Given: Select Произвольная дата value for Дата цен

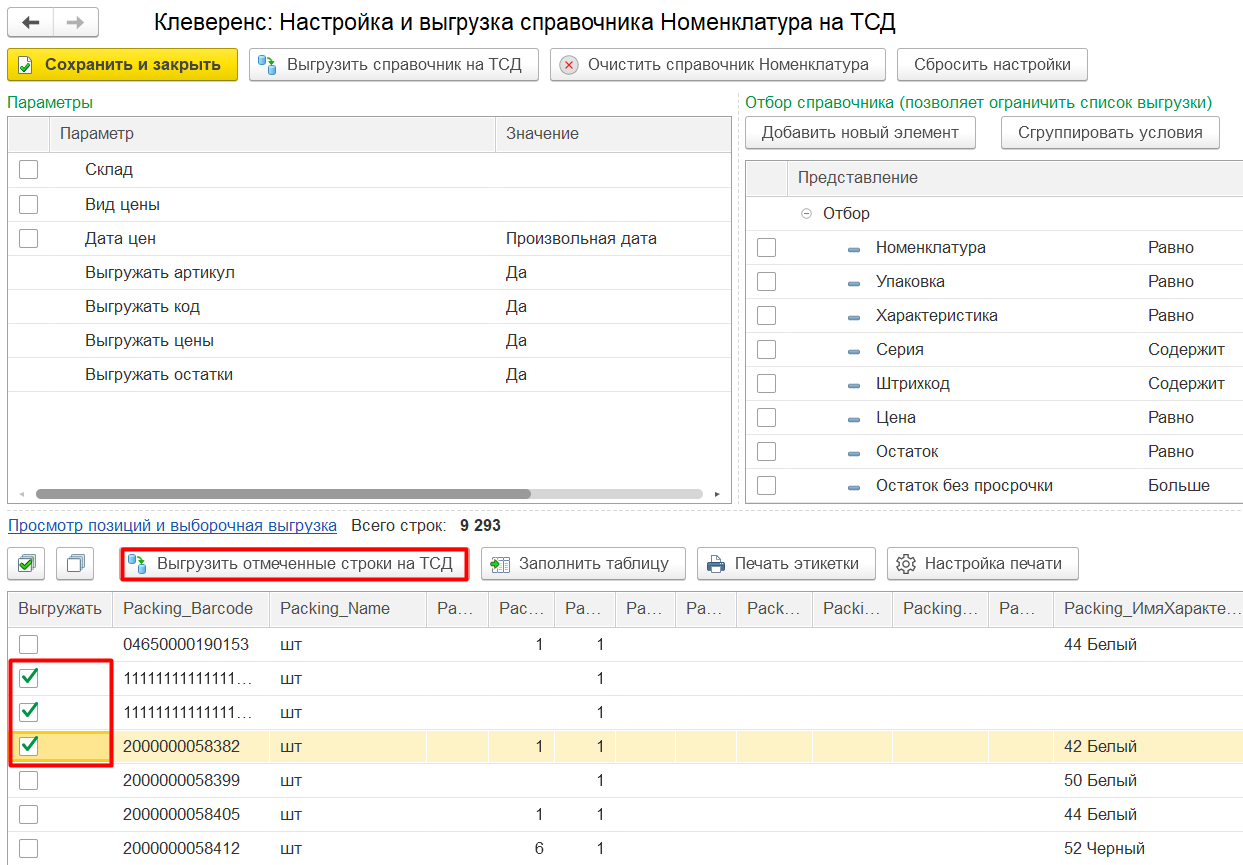Looking at the screenshot, I should tap(581, 239).
